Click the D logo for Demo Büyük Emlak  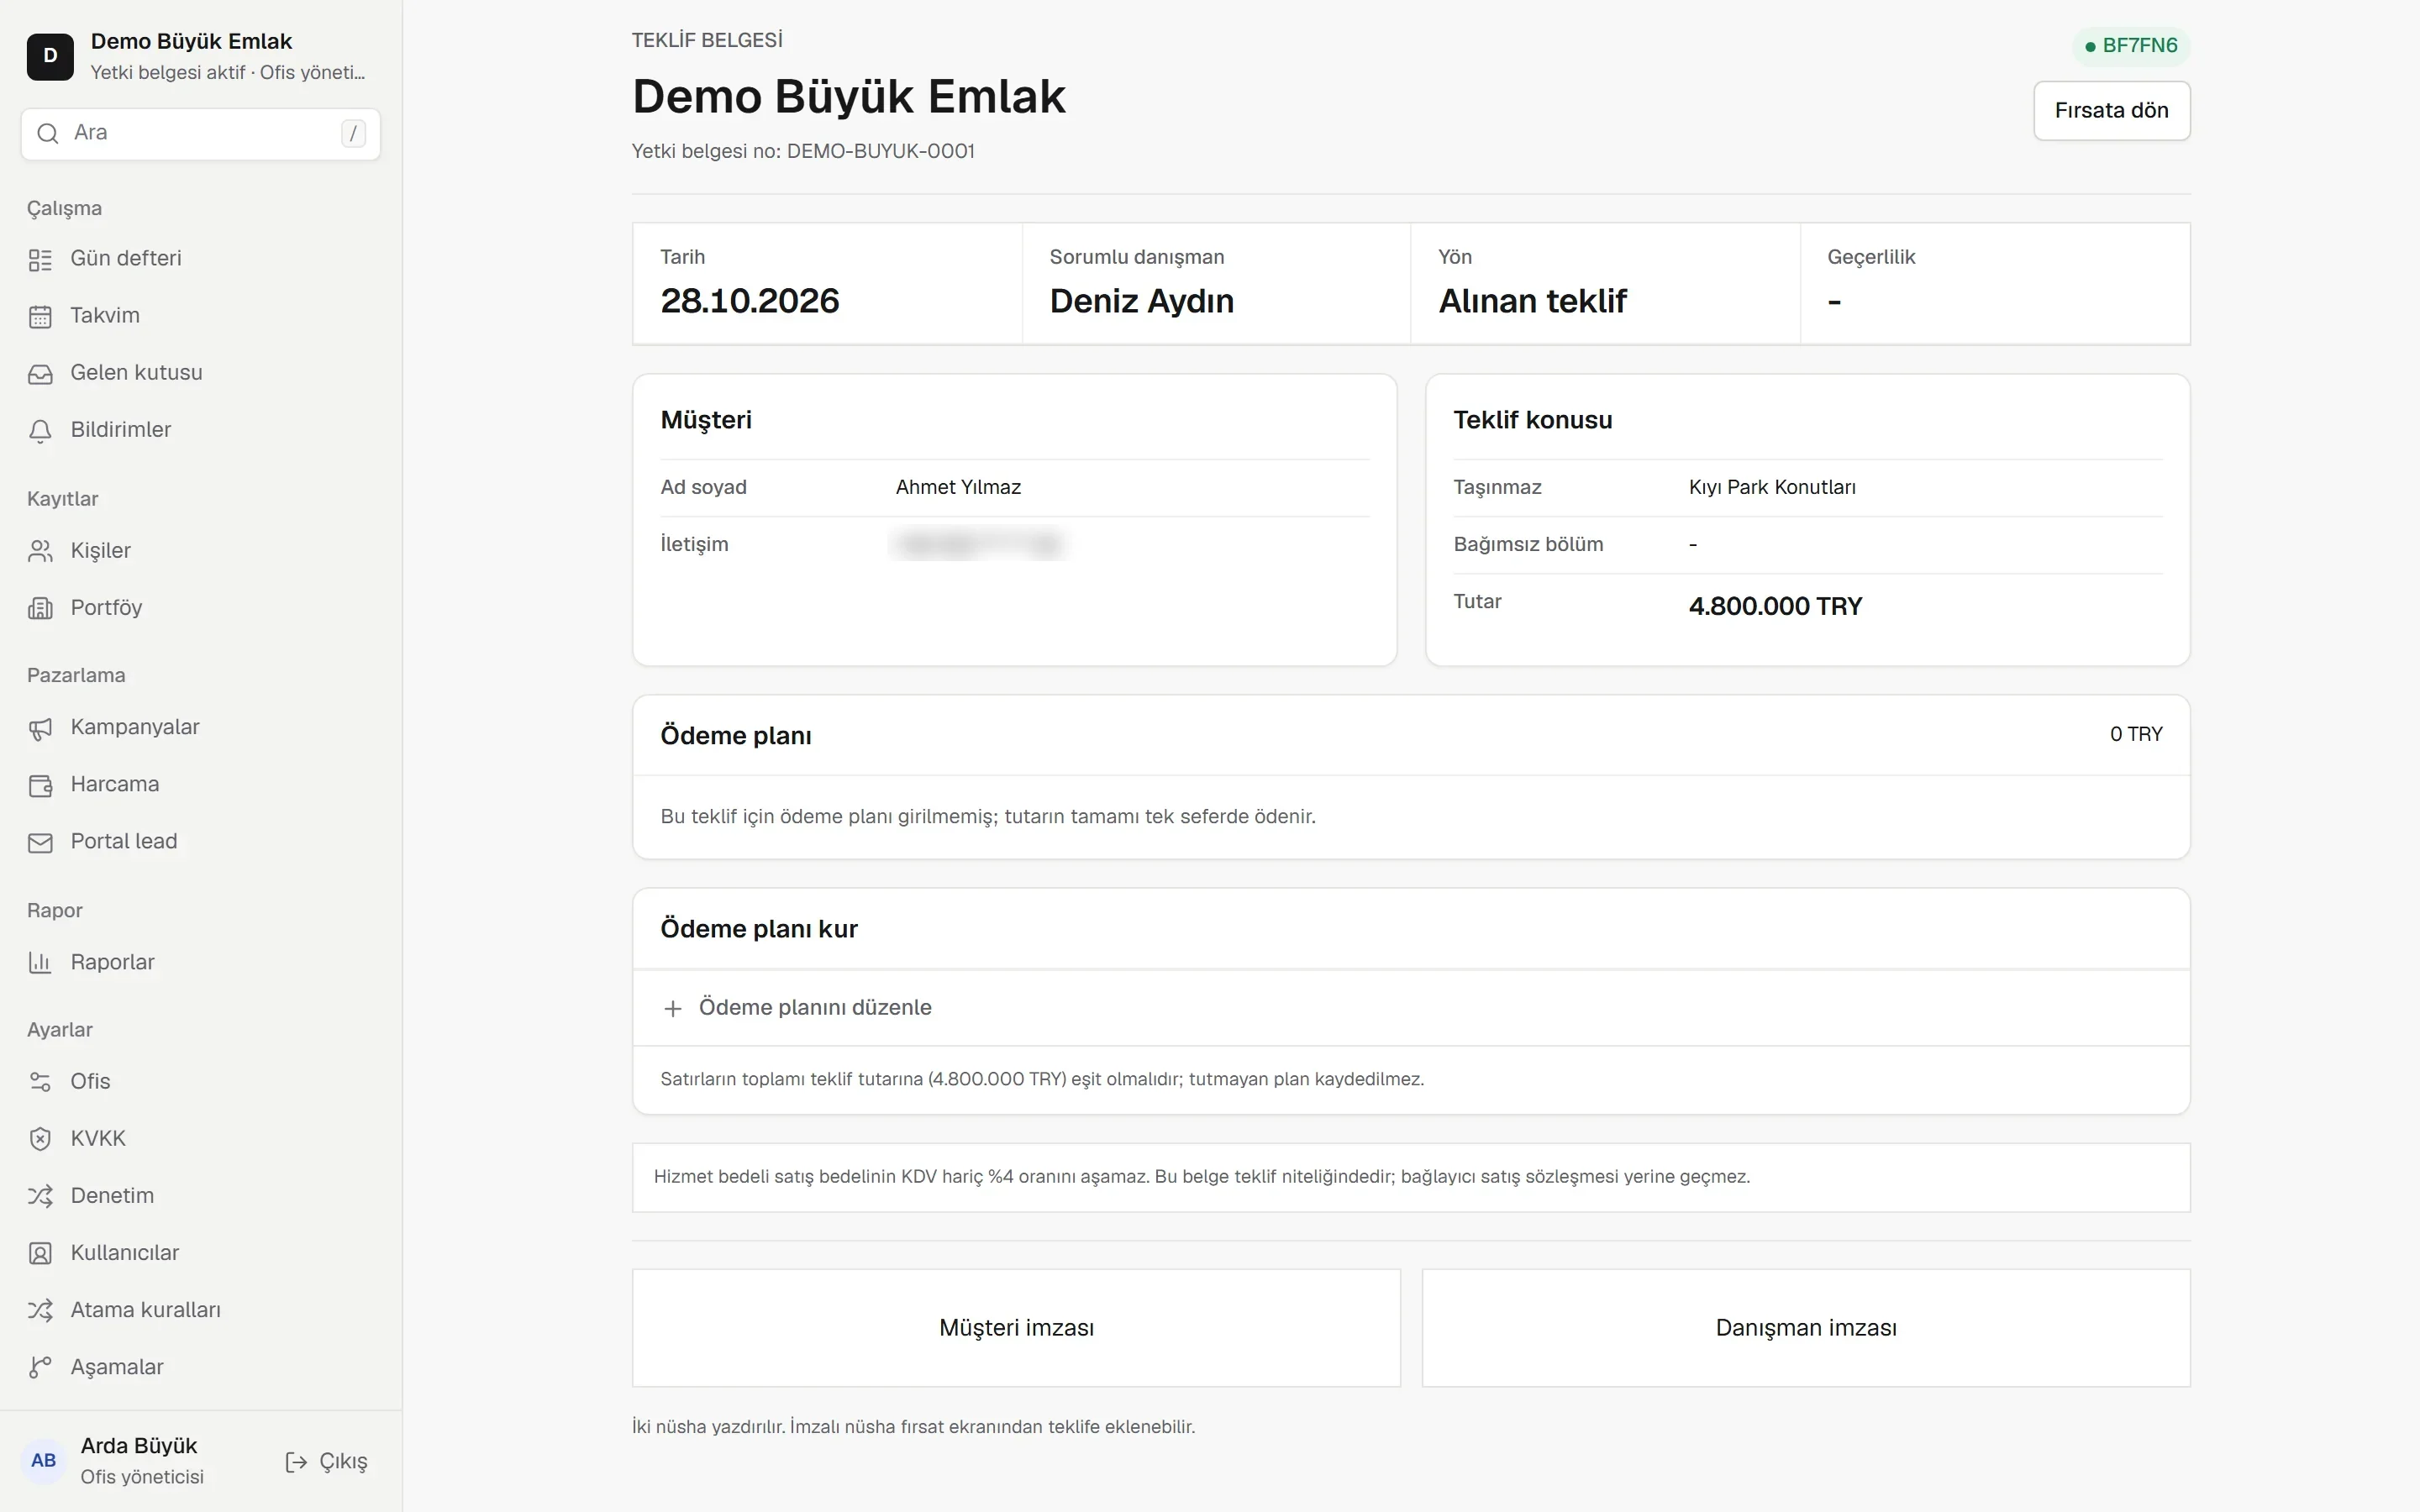click(x=50, y=56)
